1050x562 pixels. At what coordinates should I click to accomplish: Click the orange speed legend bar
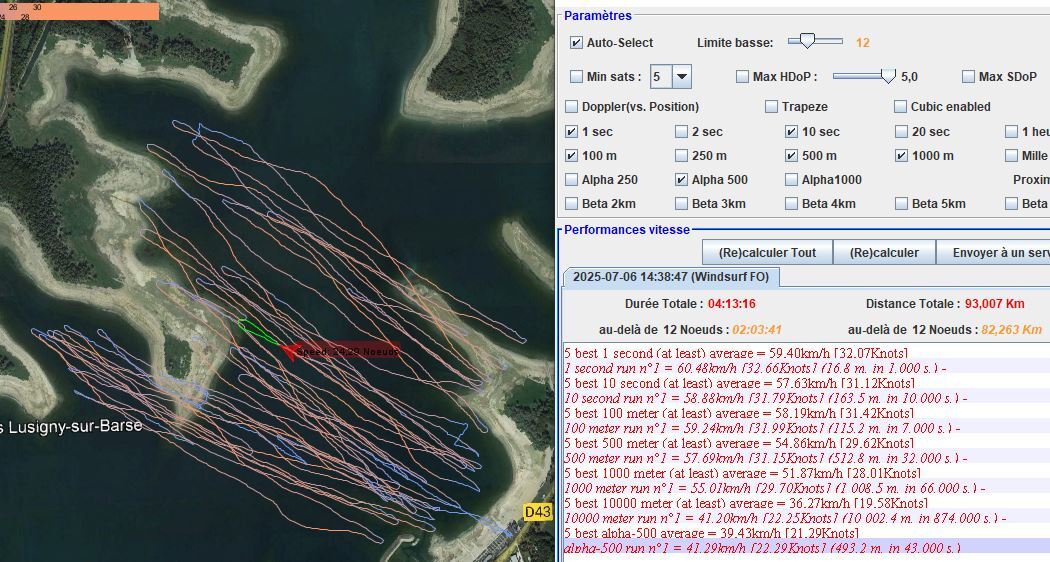tap(80, 11)
